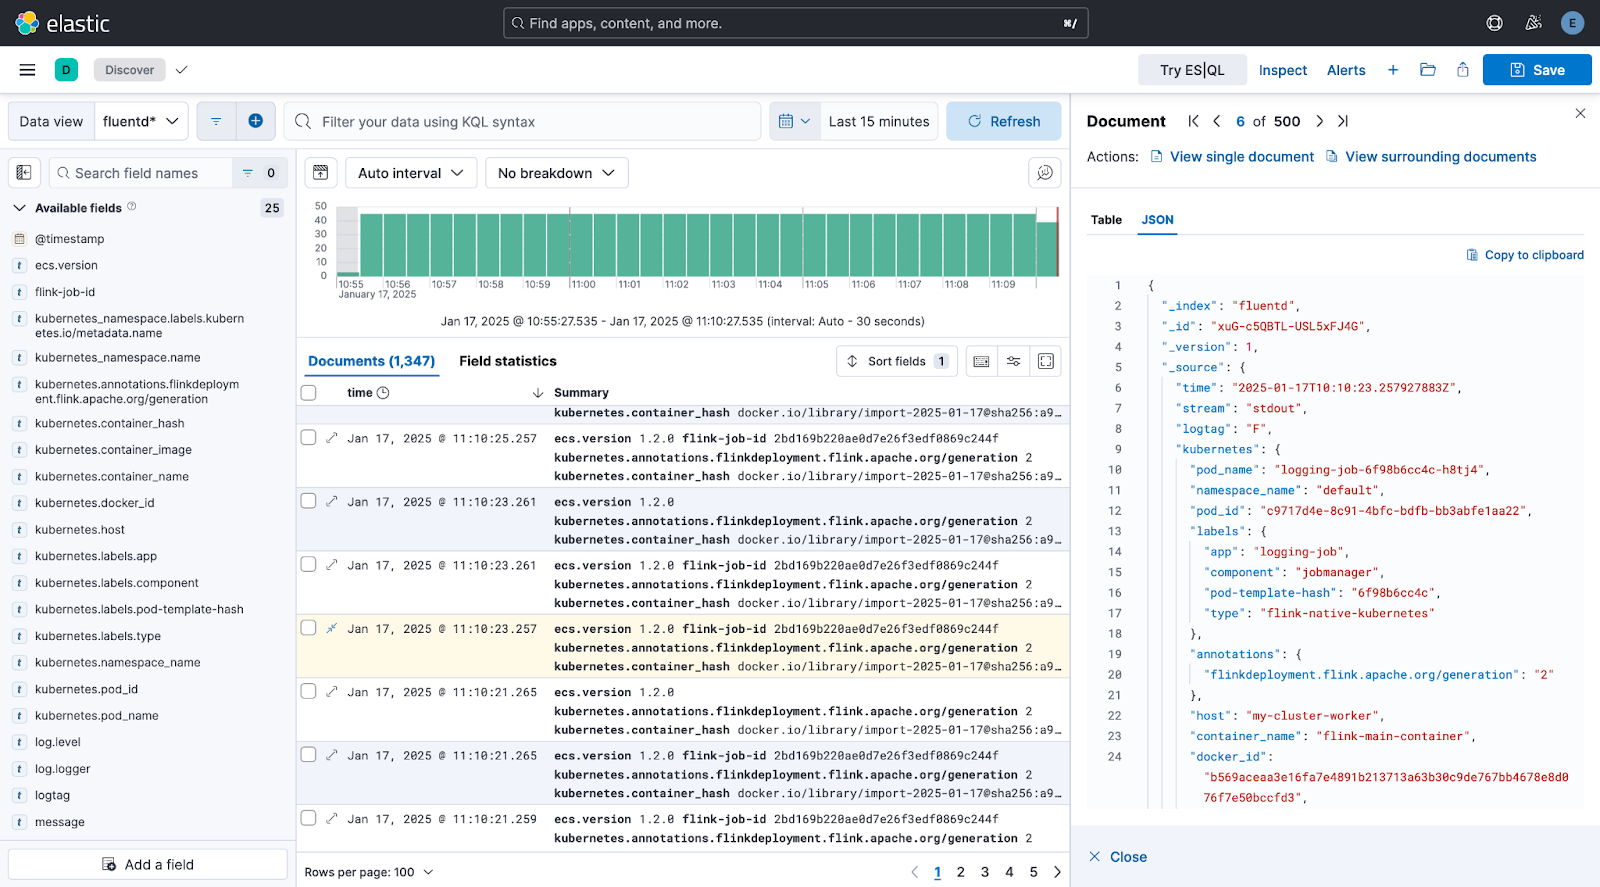The width and height of the screenshot is (1600, 887).
Task: Open chart options icon left of interval
Action: tap(321, 173)
